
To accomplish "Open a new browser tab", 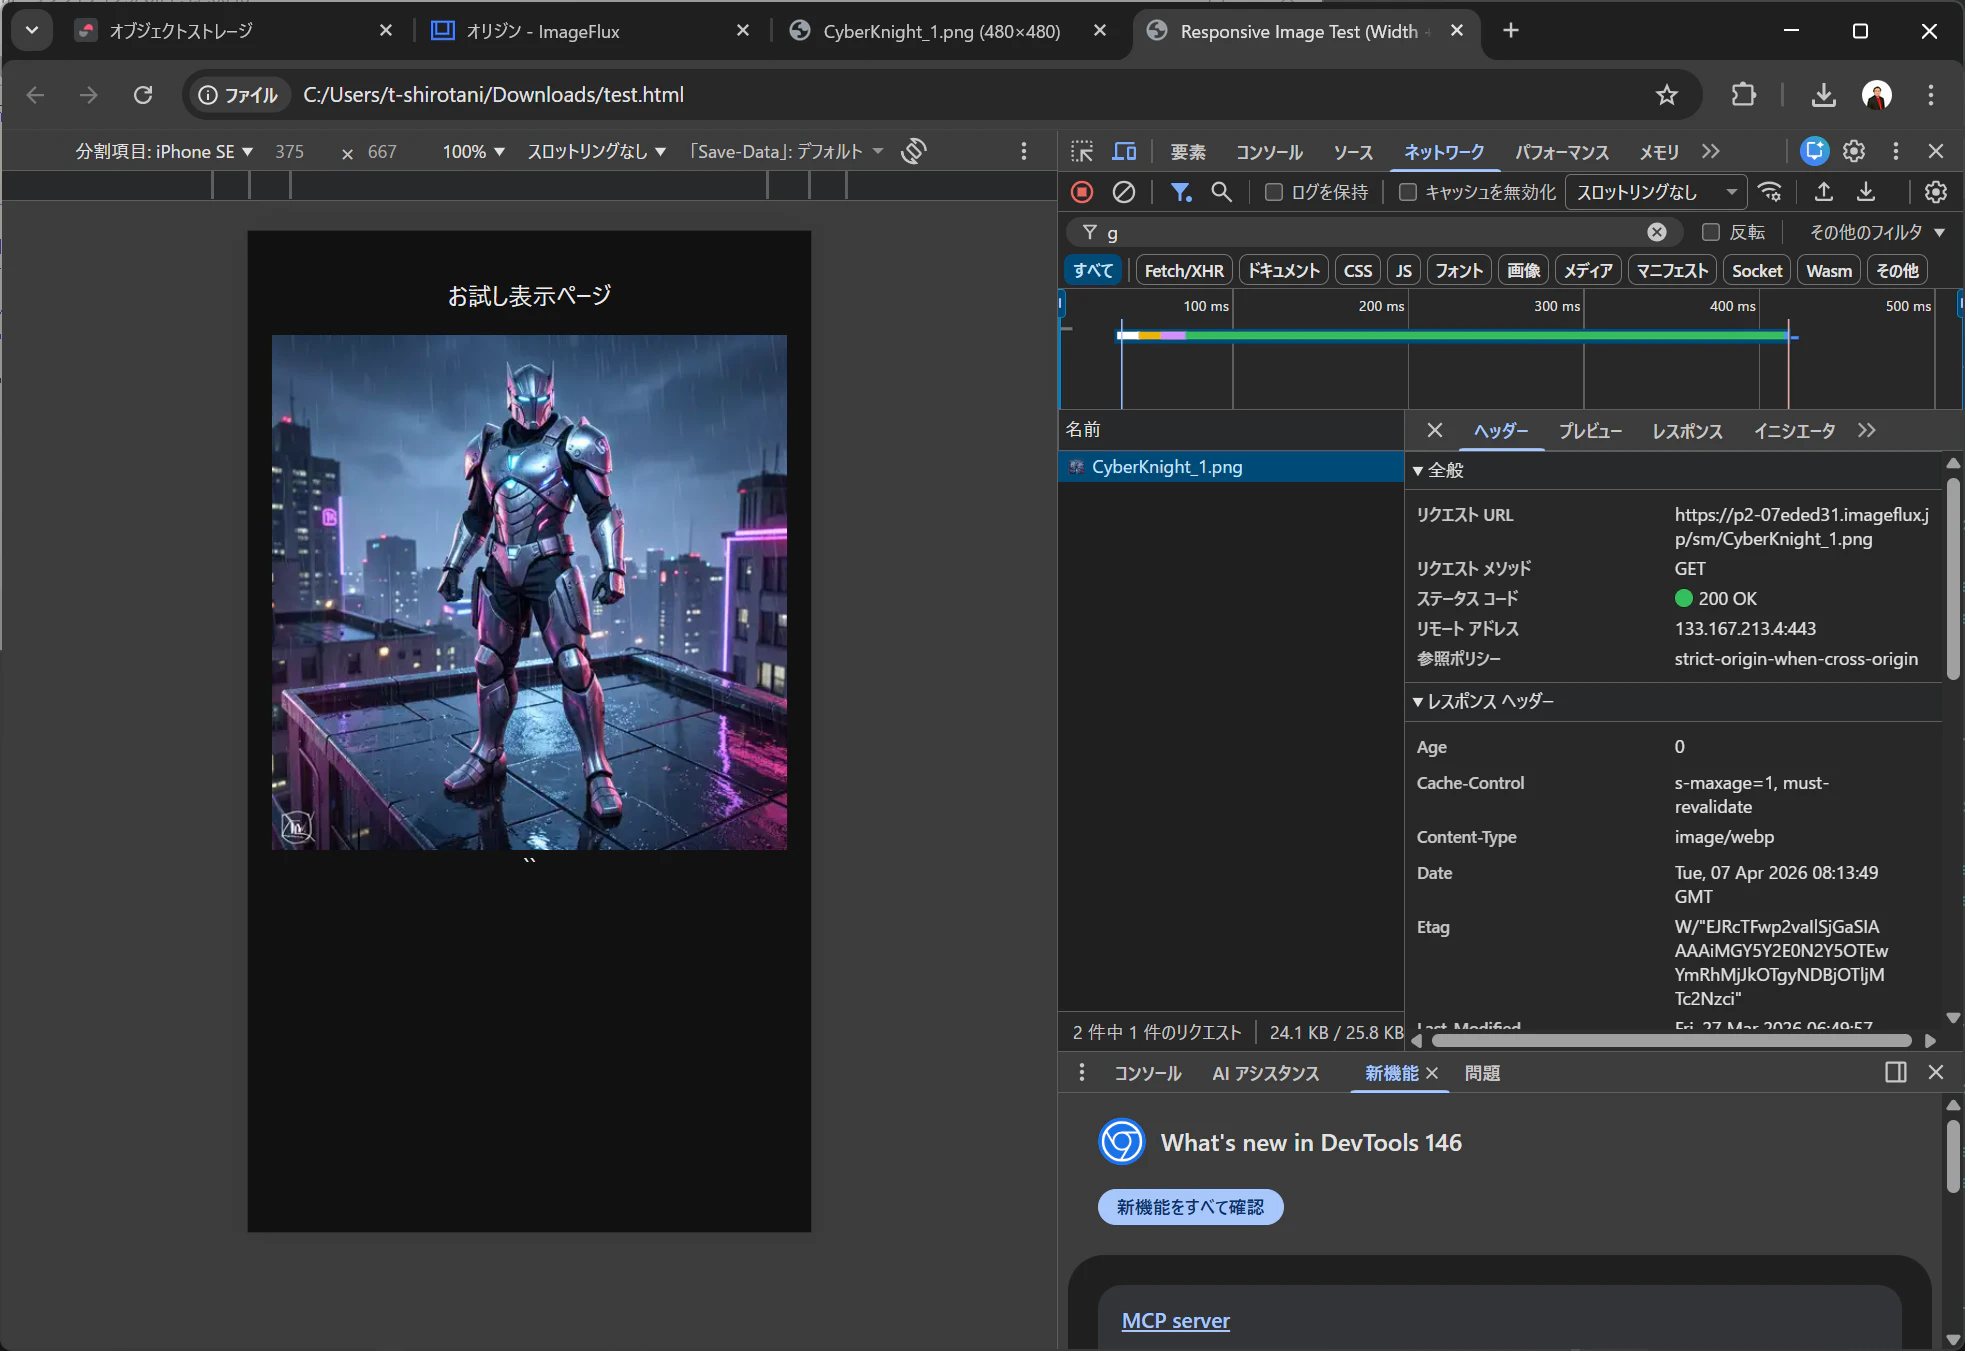I will coord(1510,31).
